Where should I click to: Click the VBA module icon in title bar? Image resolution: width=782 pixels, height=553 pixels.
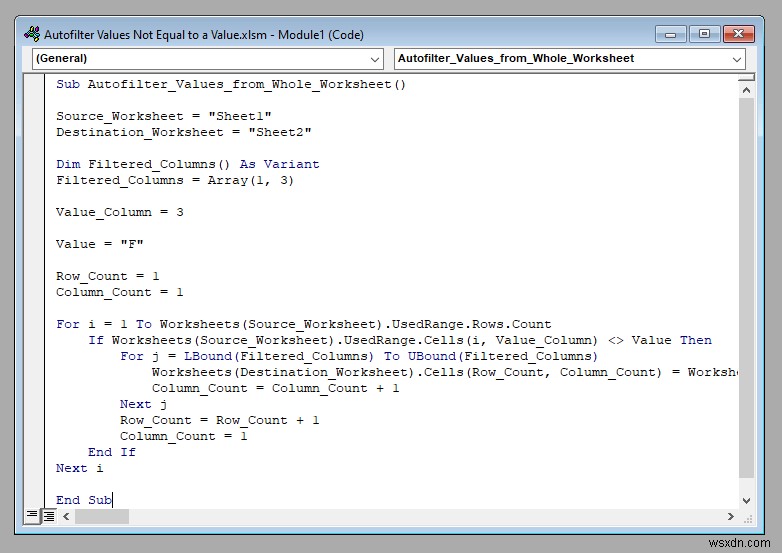click(32, 34)
